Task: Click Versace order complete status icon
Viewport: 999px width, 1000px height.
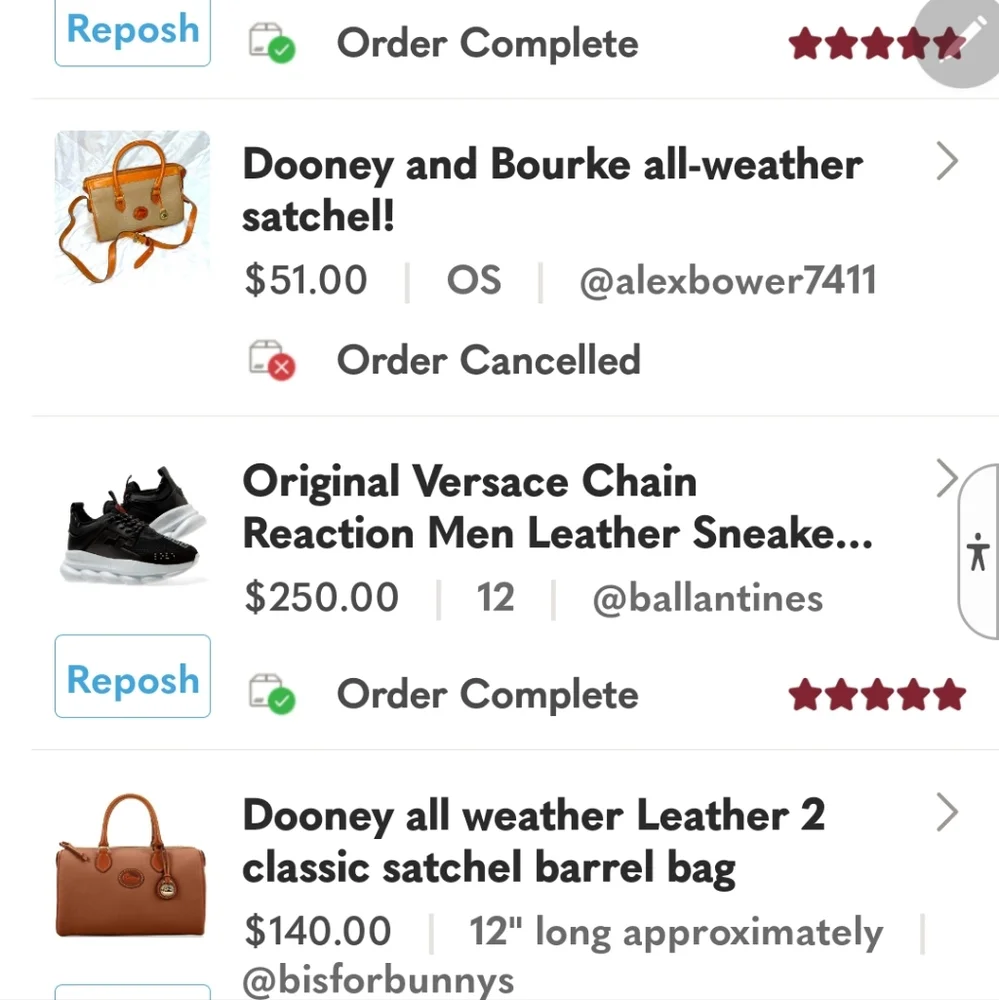Action: 272,694
